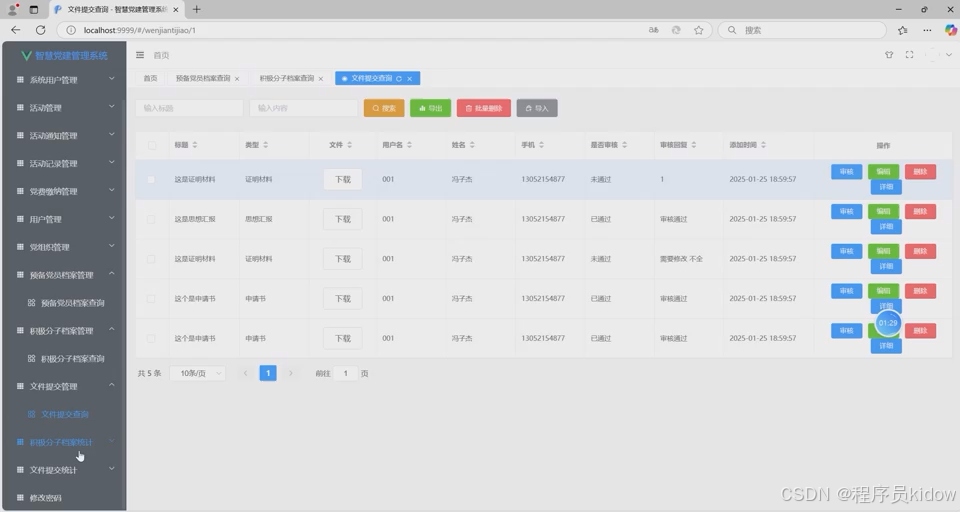Viewport: 960px width, 512px height.
Task: Open 积极分子档案查询 submenu item in sidebar
Action: click(64, 358)
